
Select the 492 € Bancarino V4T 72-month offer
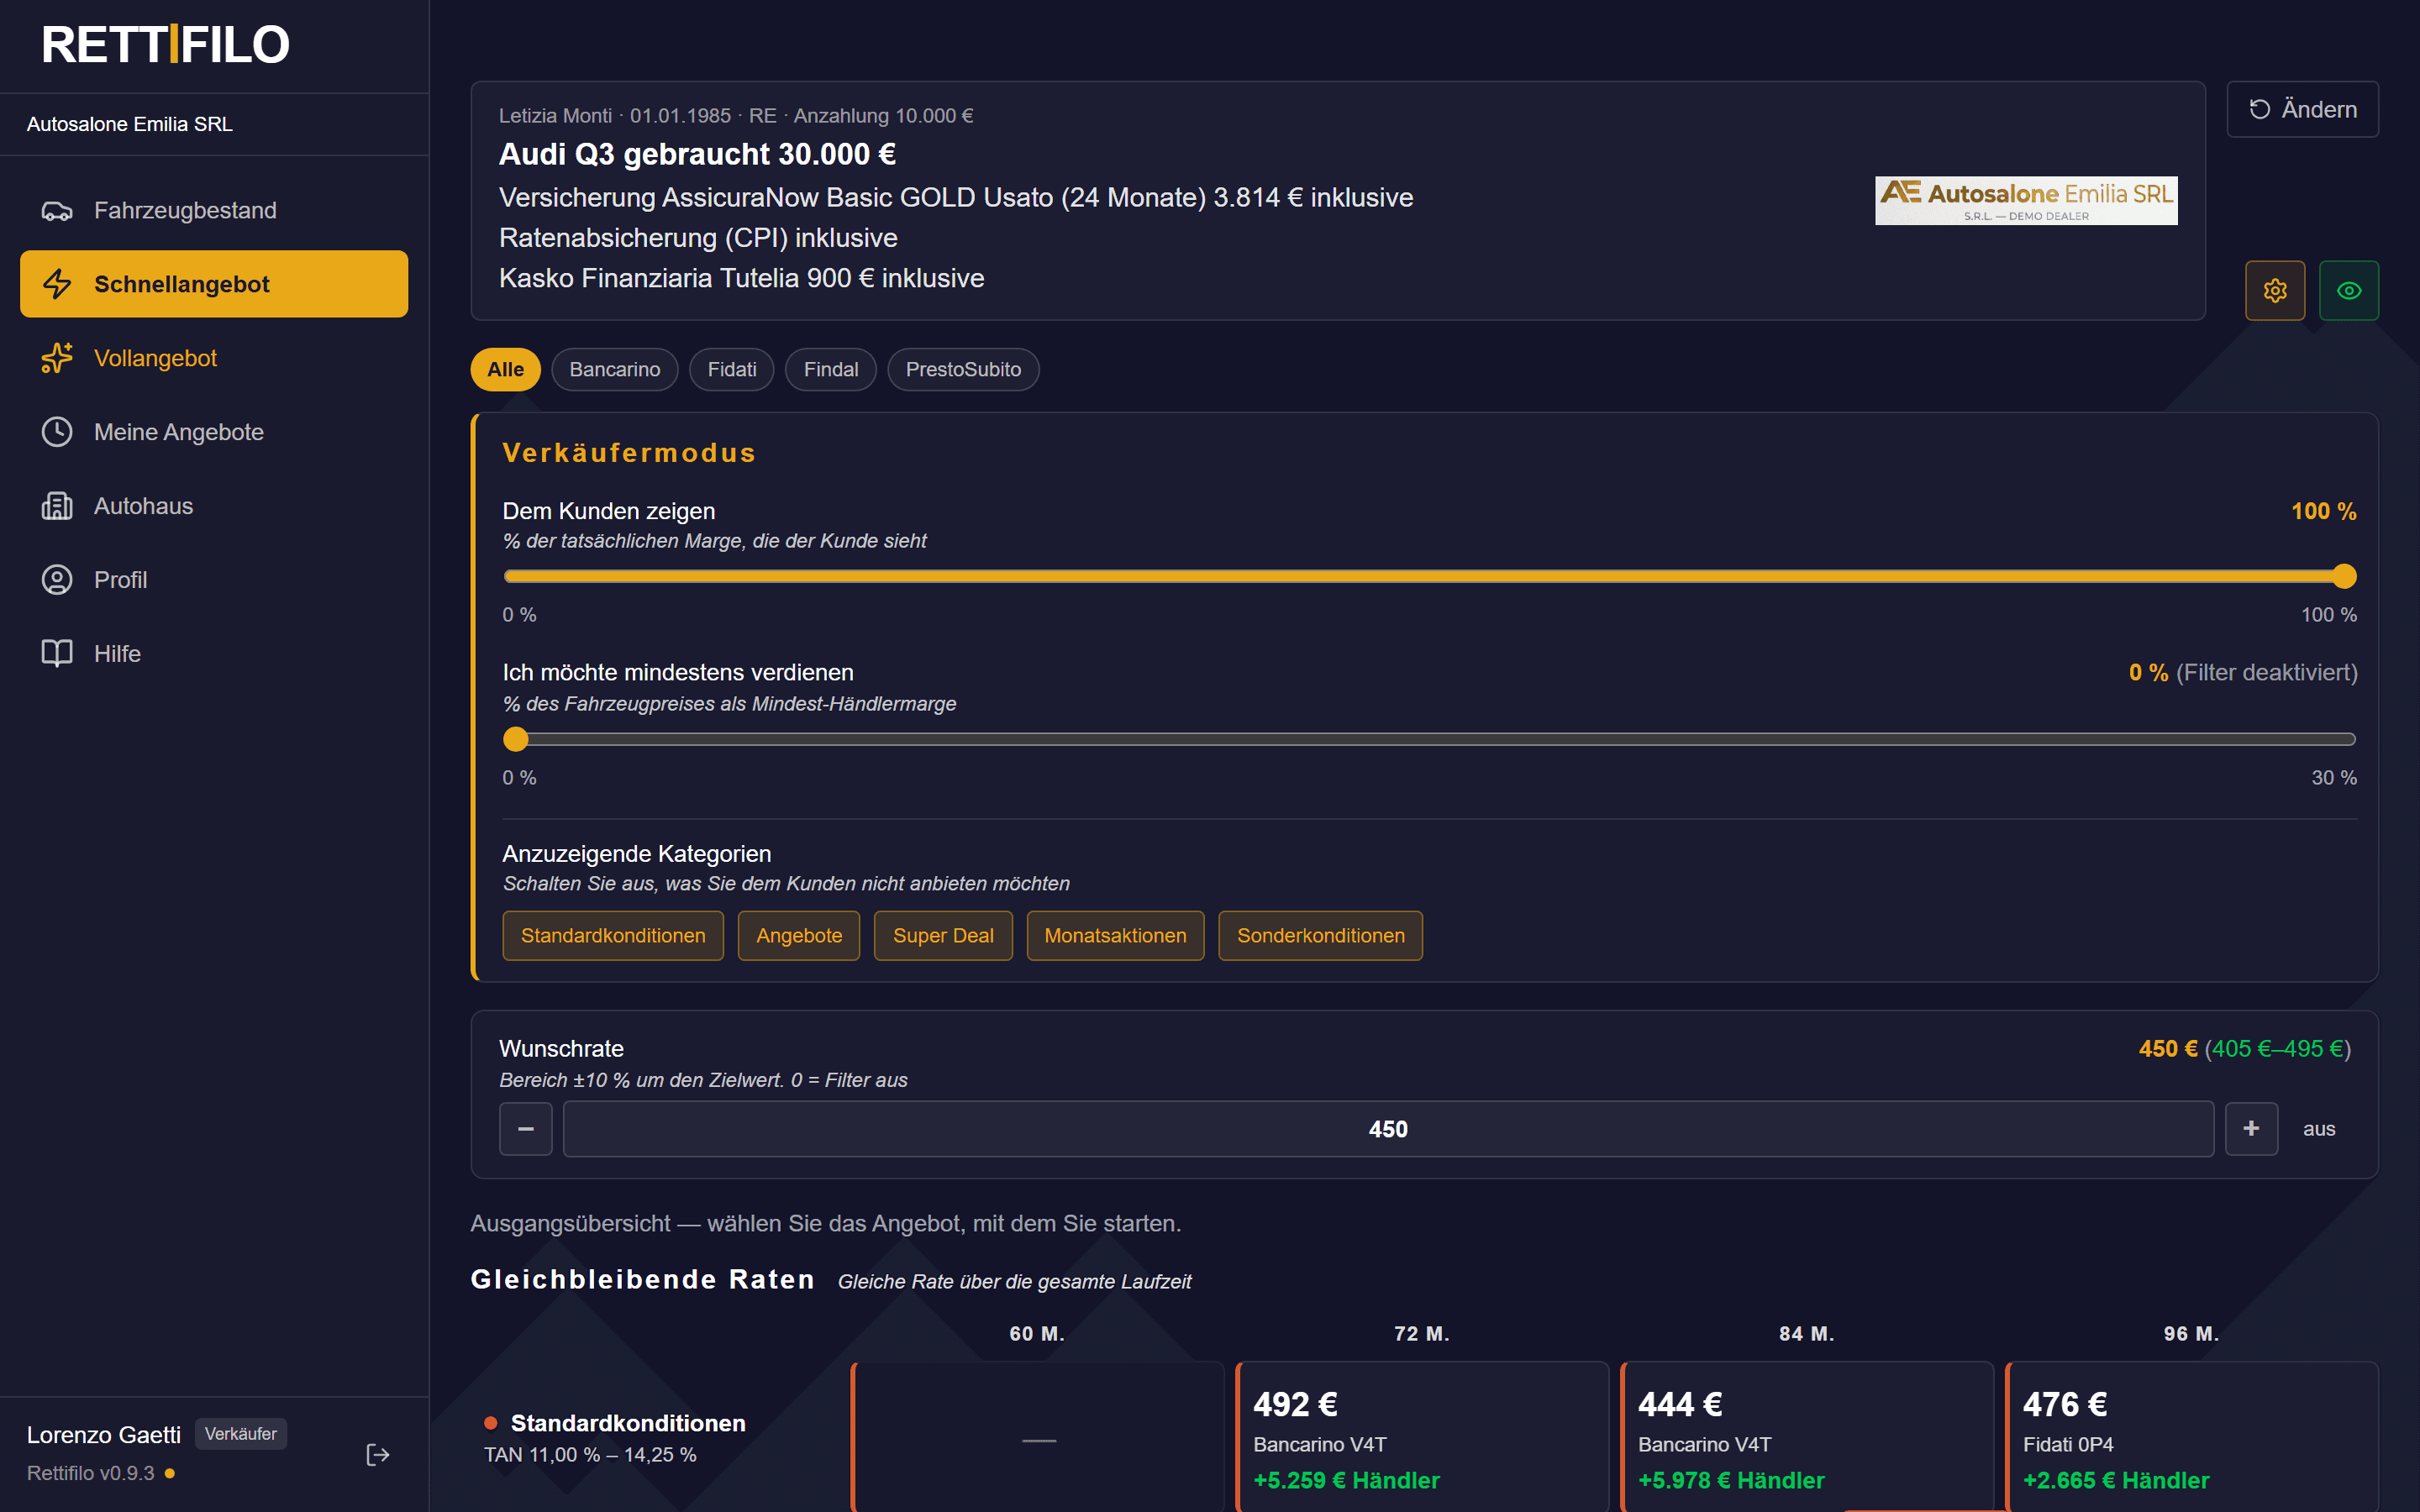[1422, 1438]
